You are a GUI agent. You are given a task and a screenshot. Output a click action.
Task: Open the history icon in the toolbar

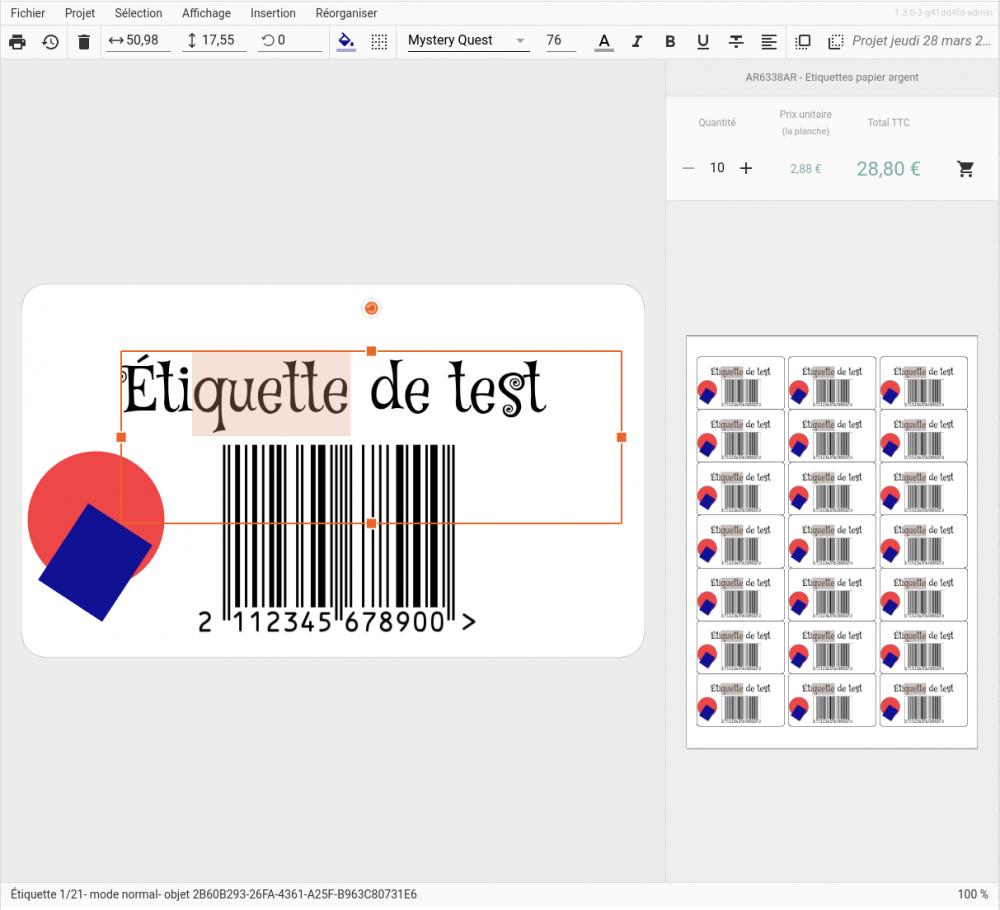click(x=50, y=41)
